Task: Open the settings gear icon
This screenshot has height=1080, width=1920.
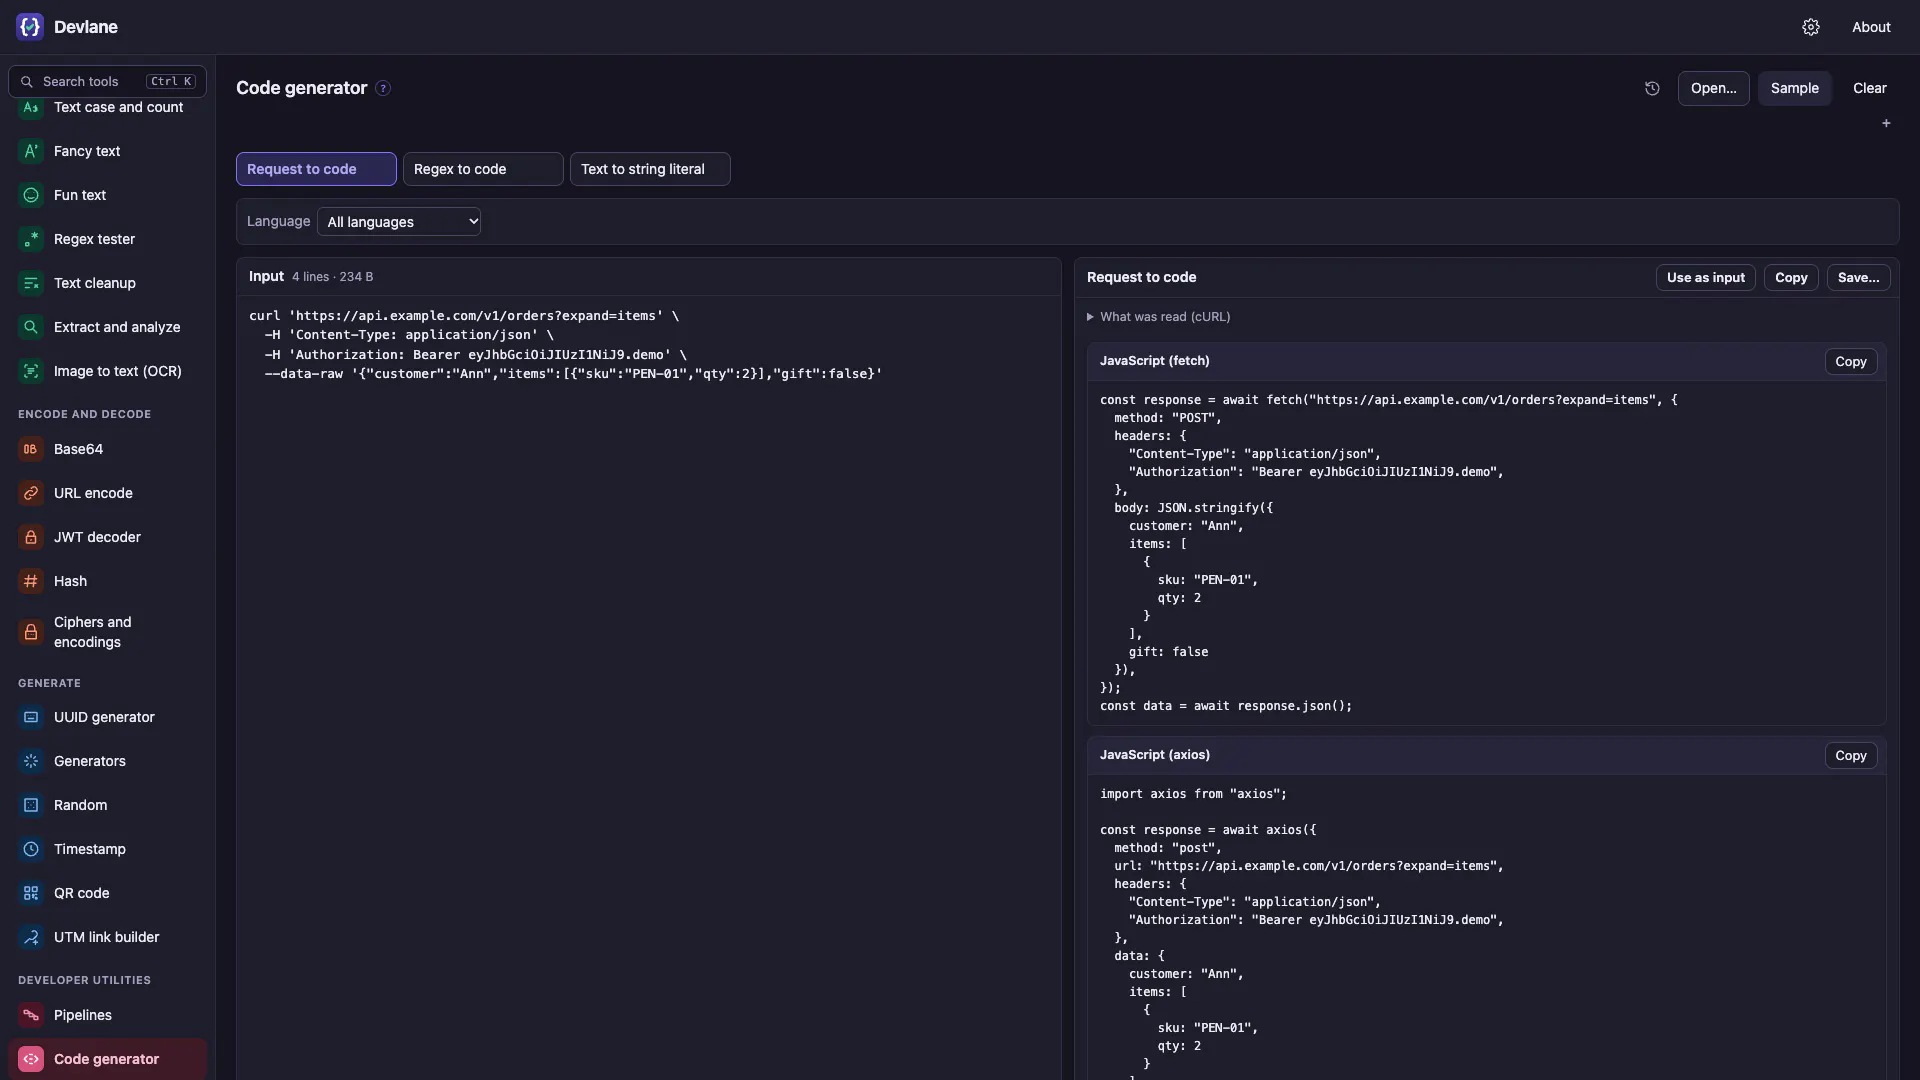Action: tap(1811, 27)
